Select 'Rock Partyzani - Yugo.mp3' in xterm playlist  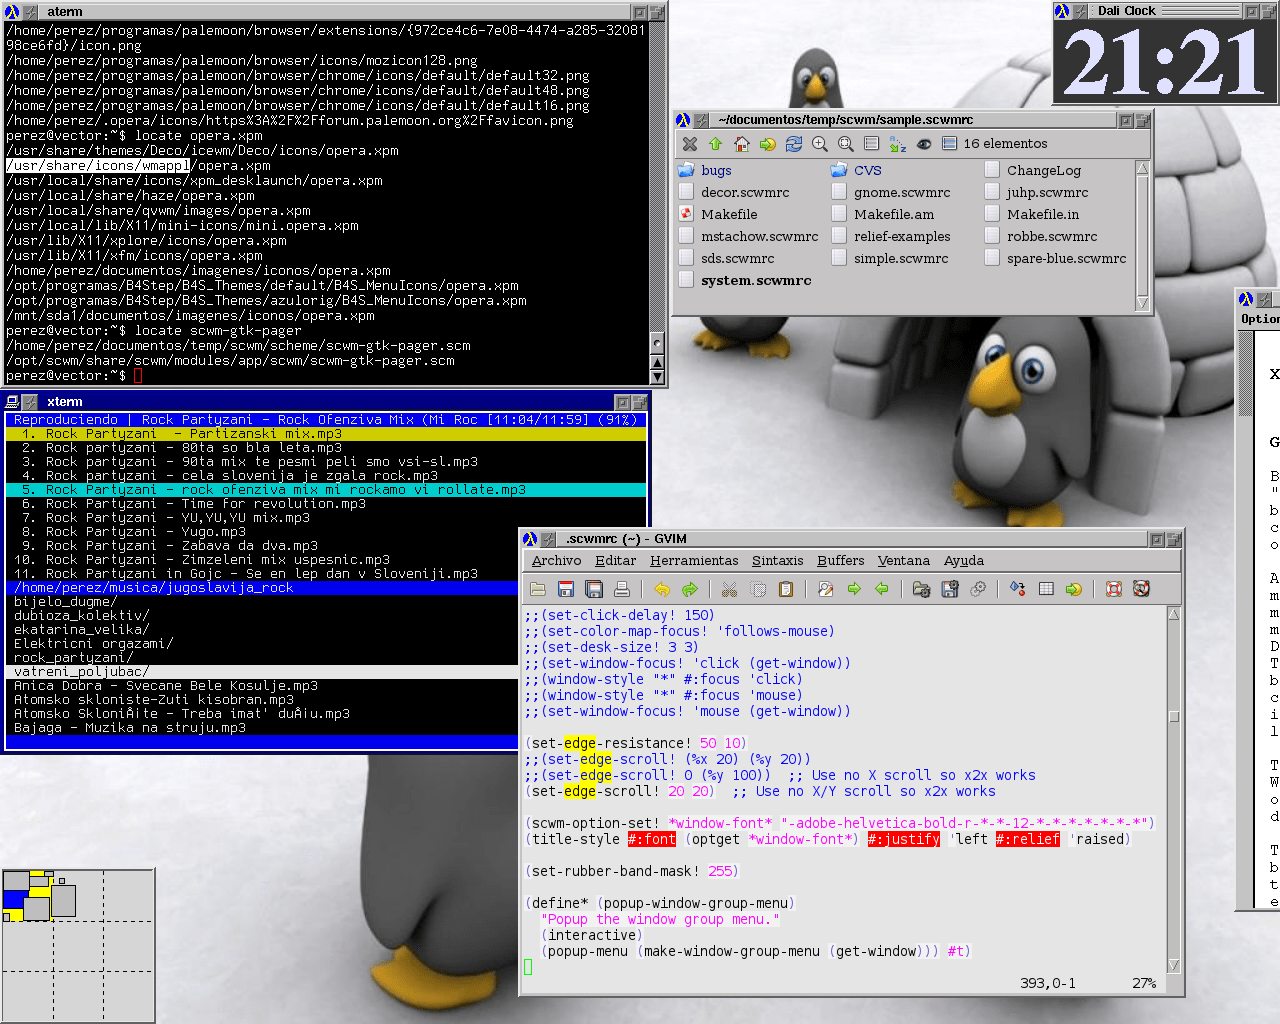coord(326,532)
